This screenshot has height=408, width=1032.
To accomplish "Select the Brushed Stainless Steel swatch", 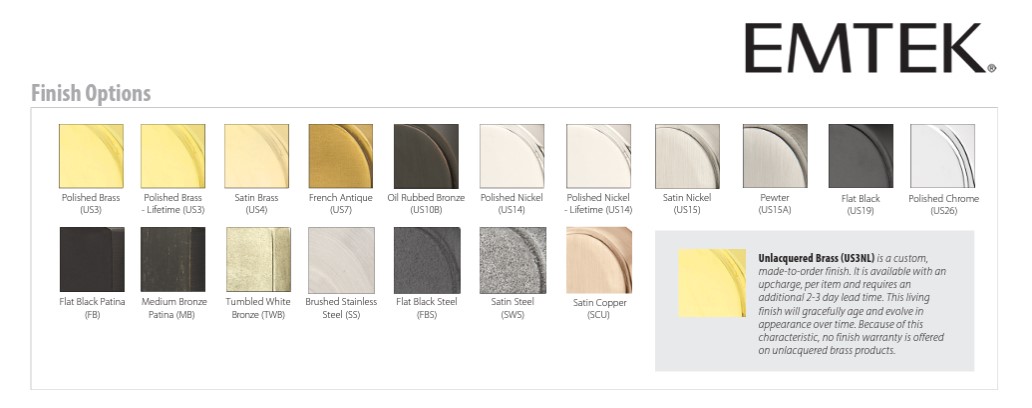I will coord(342,260).
